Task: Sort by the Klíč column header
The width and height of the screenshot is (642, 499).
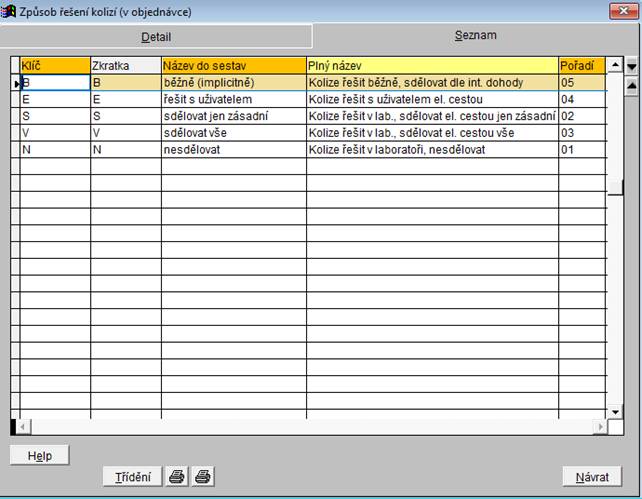Action: (55, 65)
